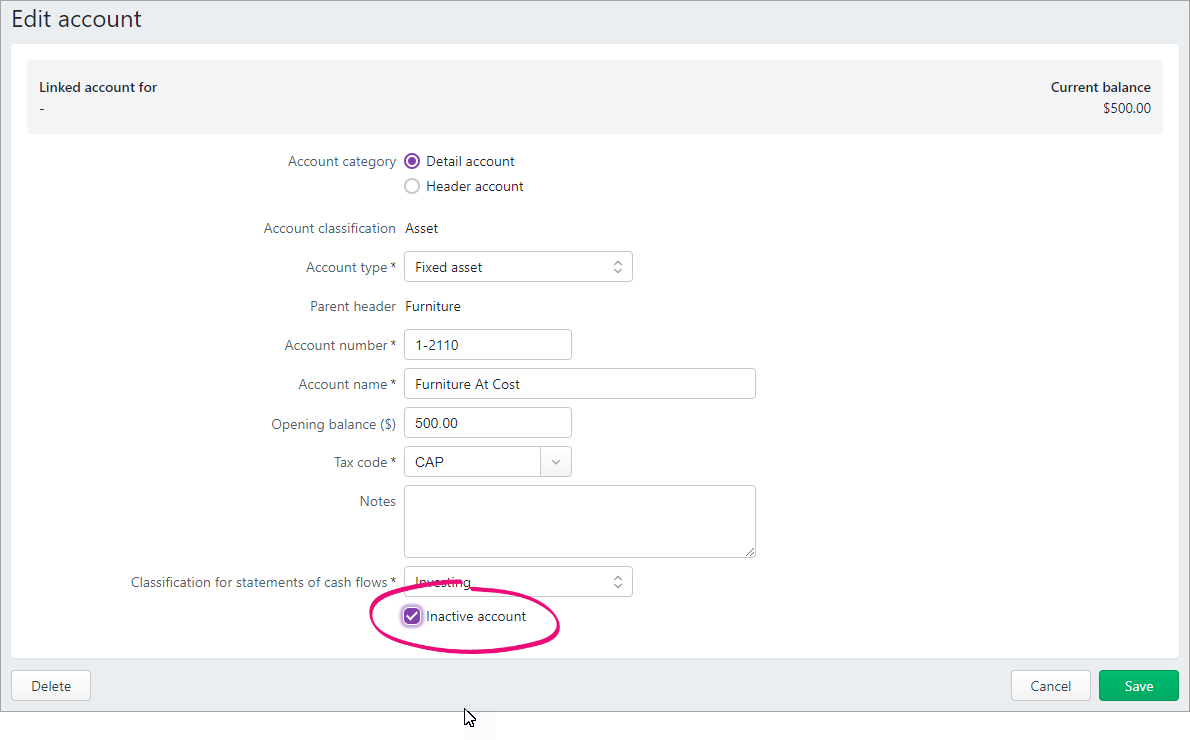
Task: Open the Account type dropdown
Action: [517, 266]
